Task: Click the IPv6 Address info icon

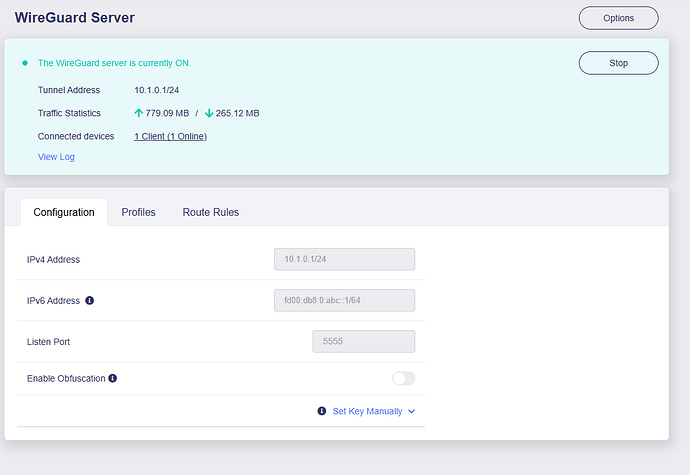Action: coord(89,301)
